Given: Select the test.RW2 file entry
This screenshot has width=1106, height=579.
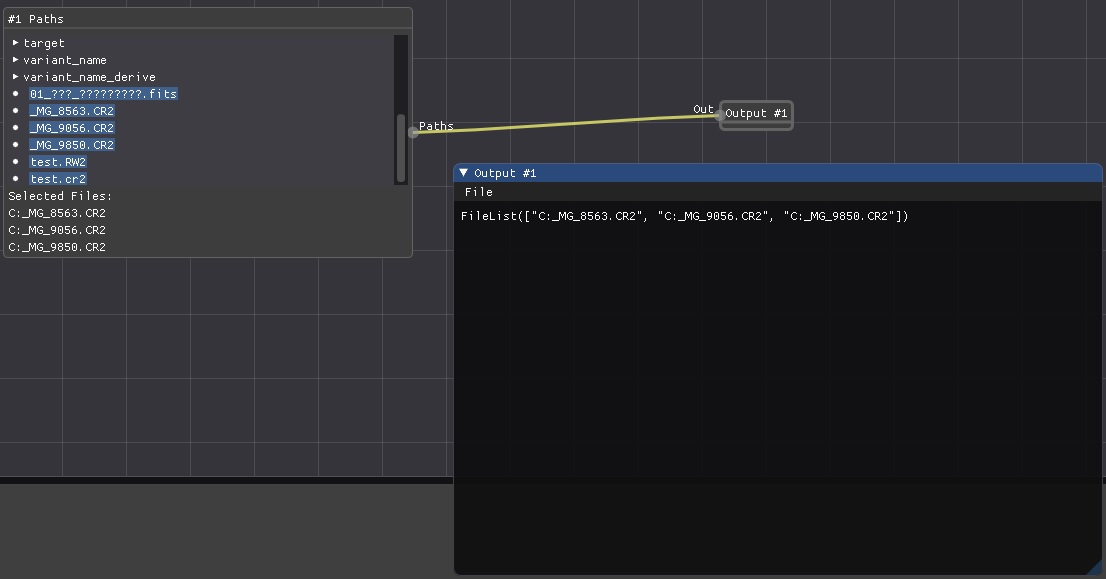Looking at the screenshot, I should (58, 161).
